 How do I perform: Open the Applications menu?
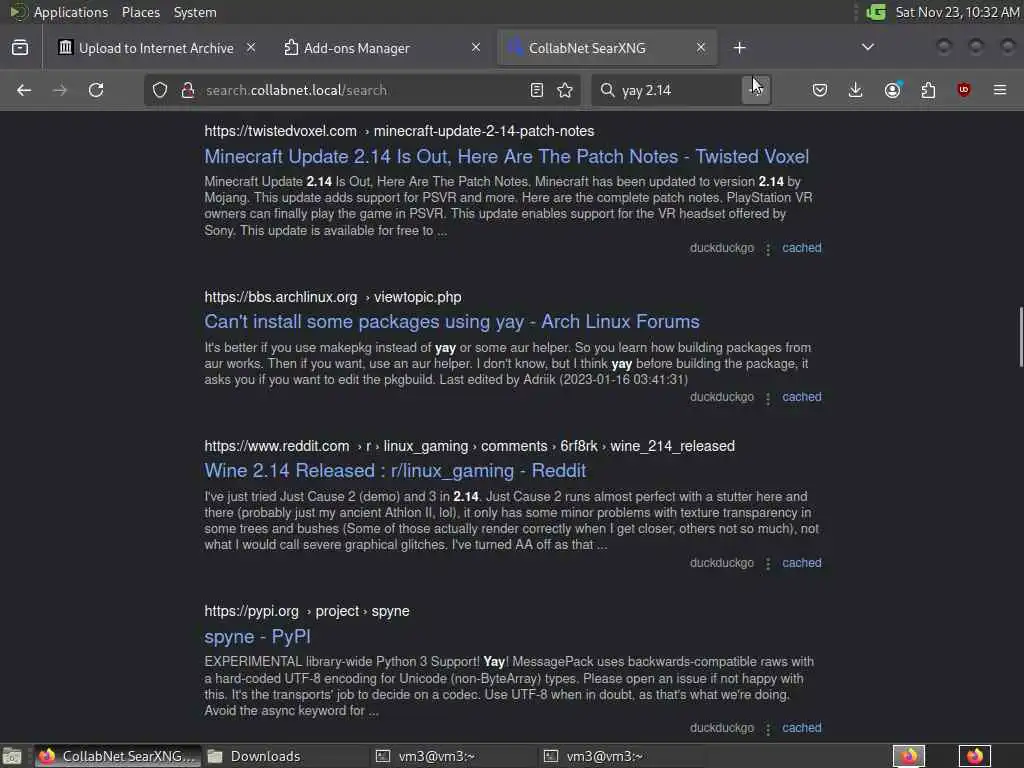(71, 12)
